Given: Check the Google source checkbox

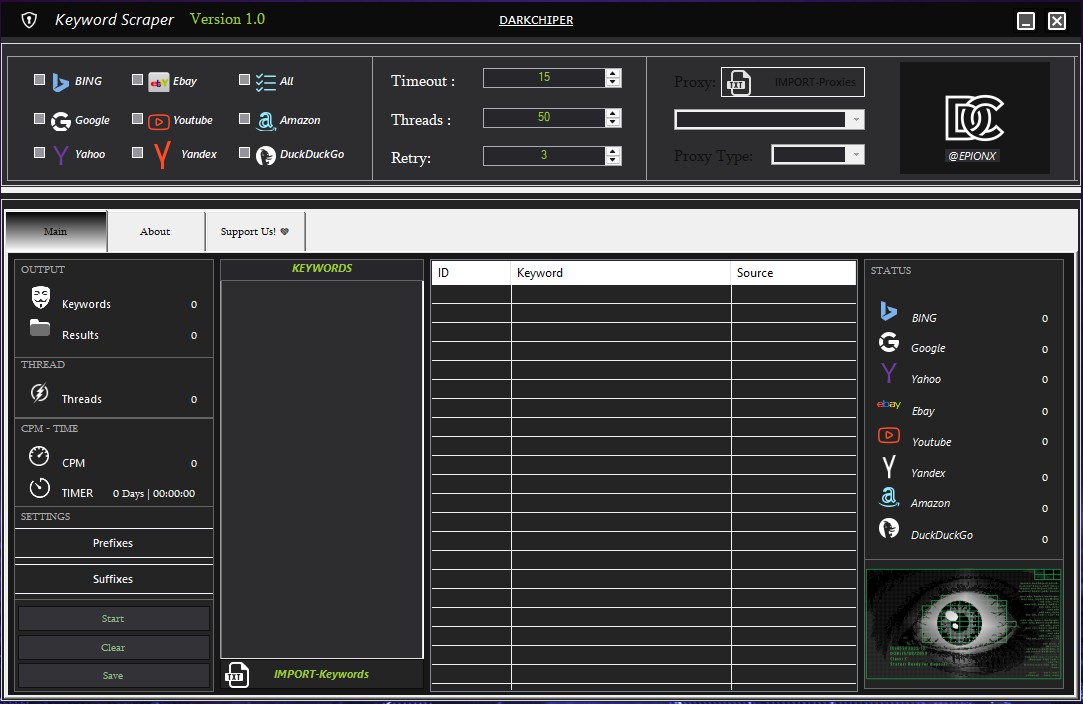Looking at the screenshot, I should click(39, 119).
